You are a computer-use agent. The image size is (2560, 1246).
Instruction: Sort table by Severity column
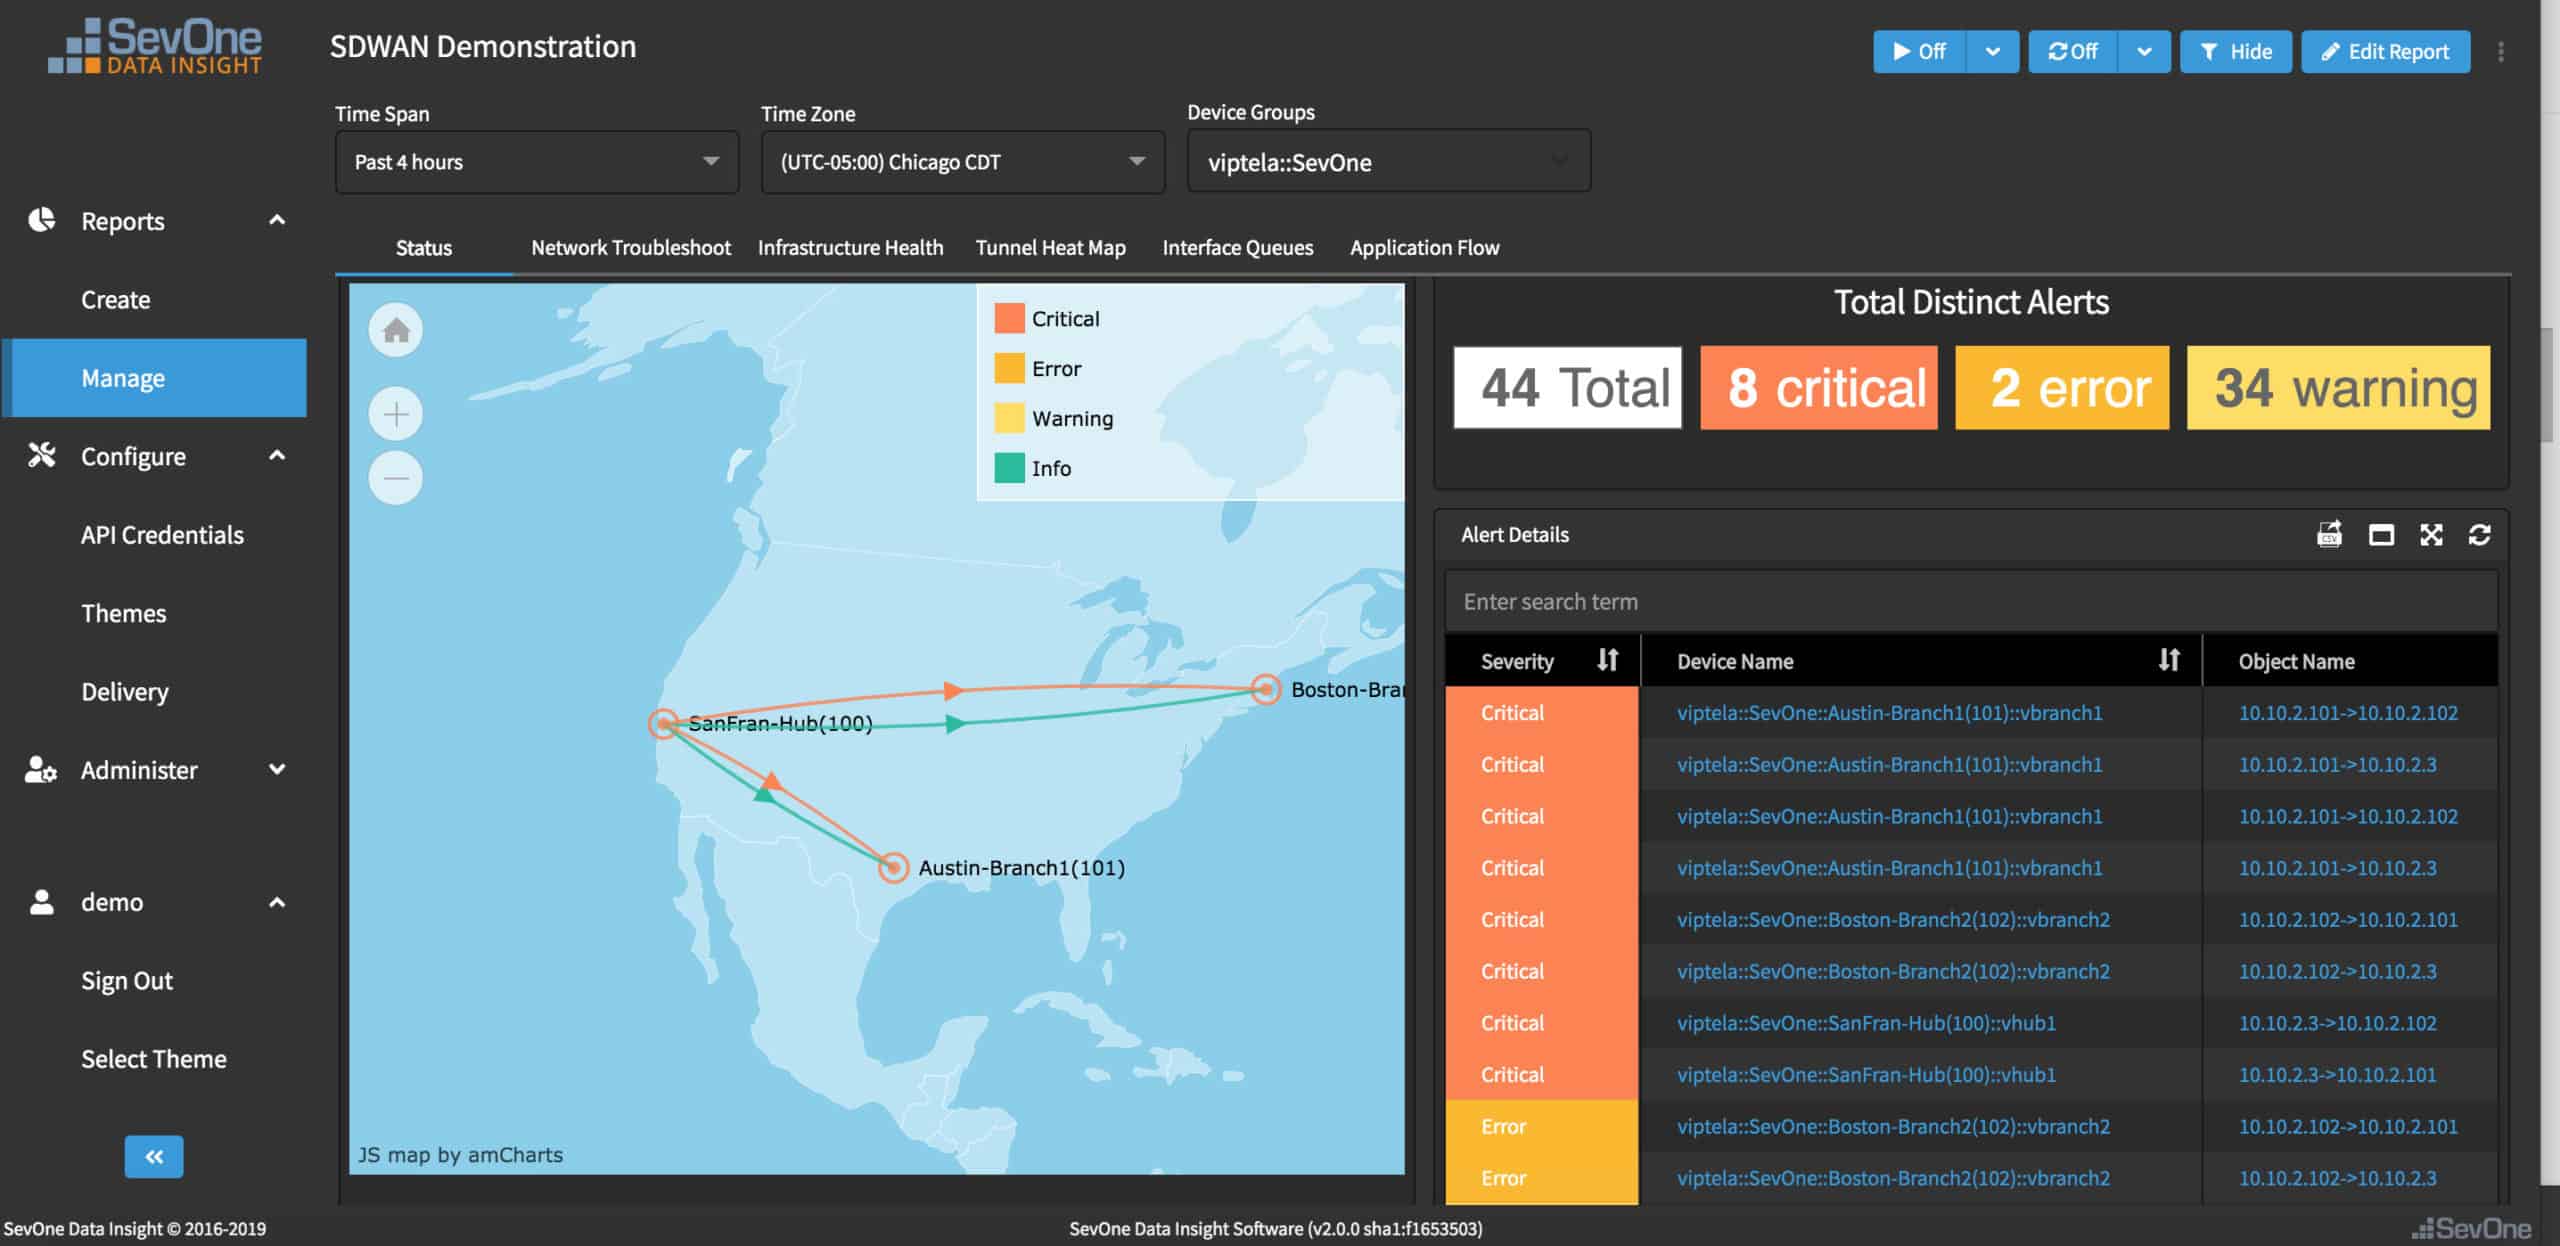click(x=1607, y=660)
